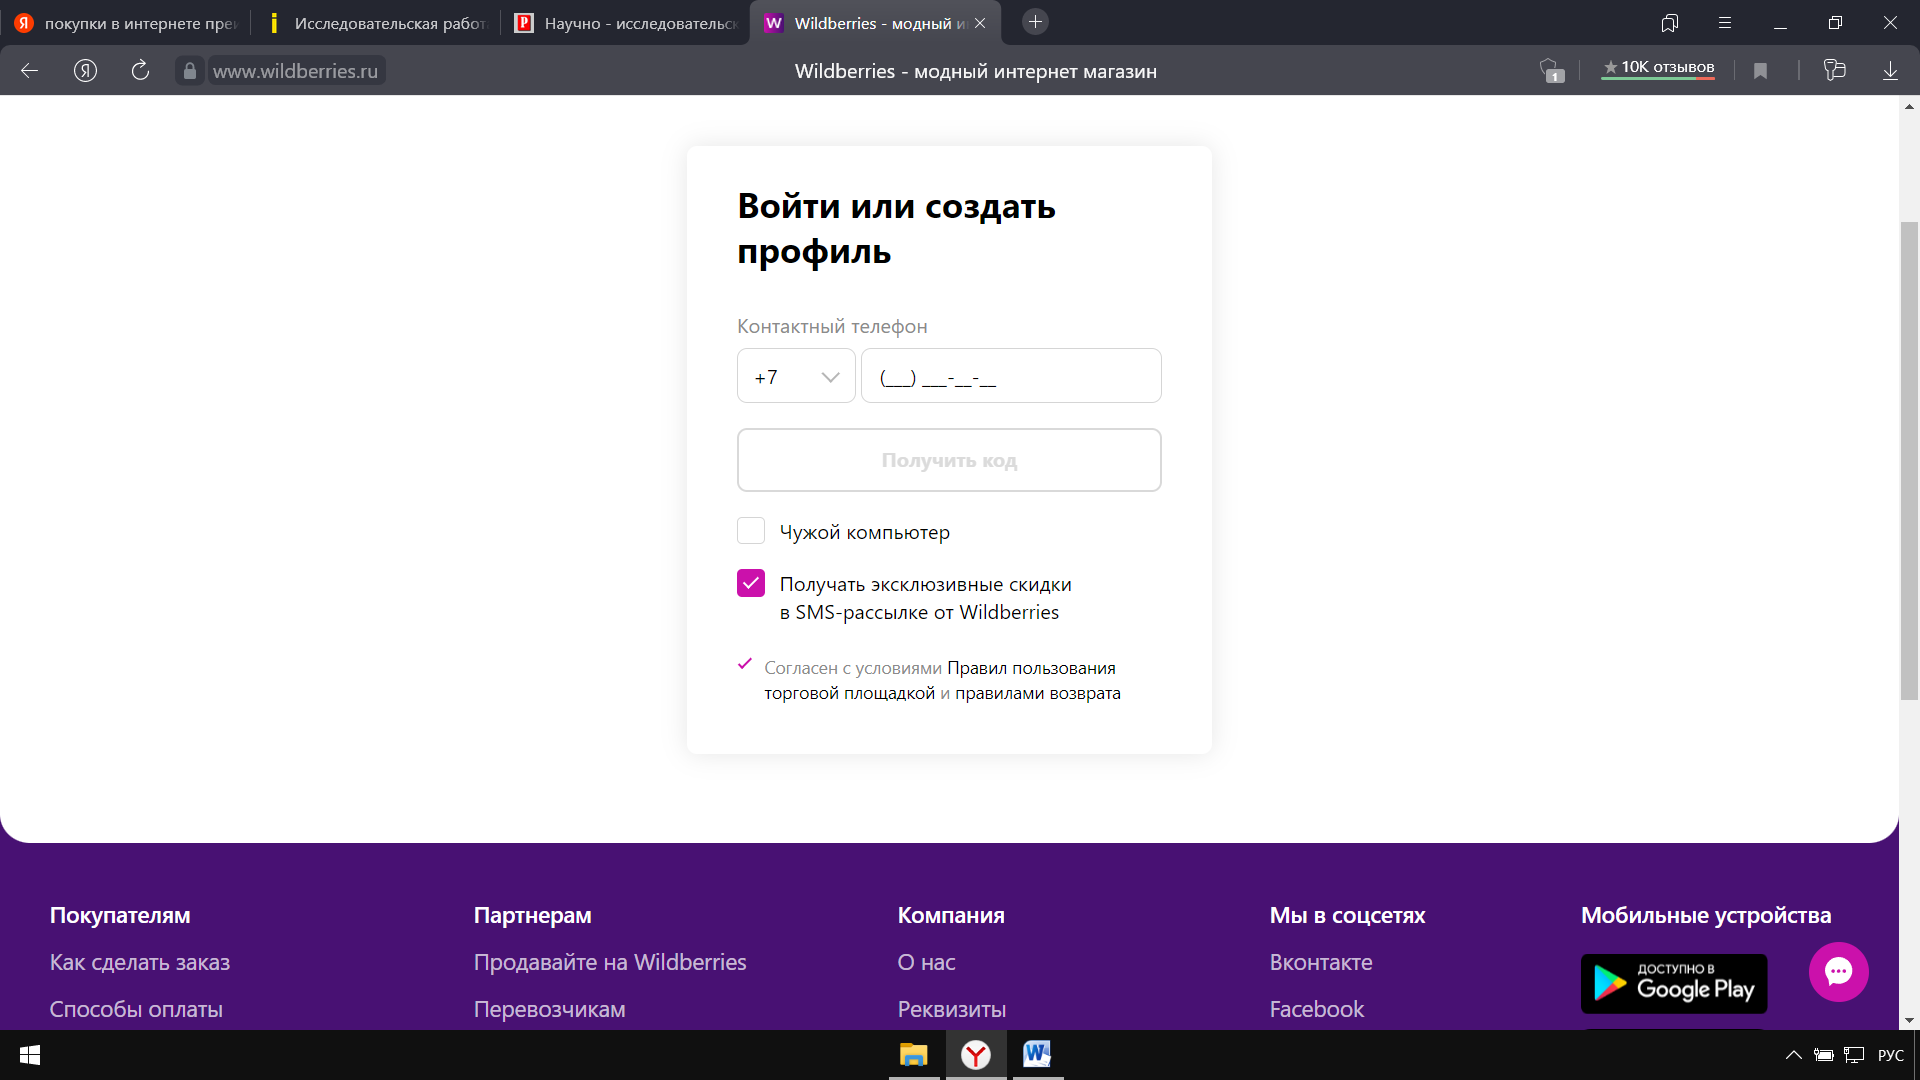Switch to the 'Научно - исследовательск' tab
This screenshot has width=1920, height=1080.
pos(625,23)
